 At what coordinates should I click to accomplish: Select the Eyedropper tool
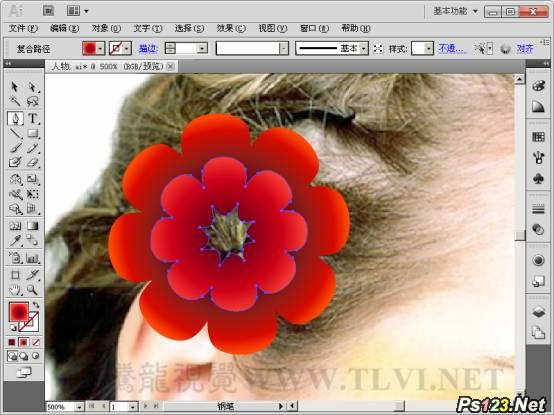coord(15,241)
